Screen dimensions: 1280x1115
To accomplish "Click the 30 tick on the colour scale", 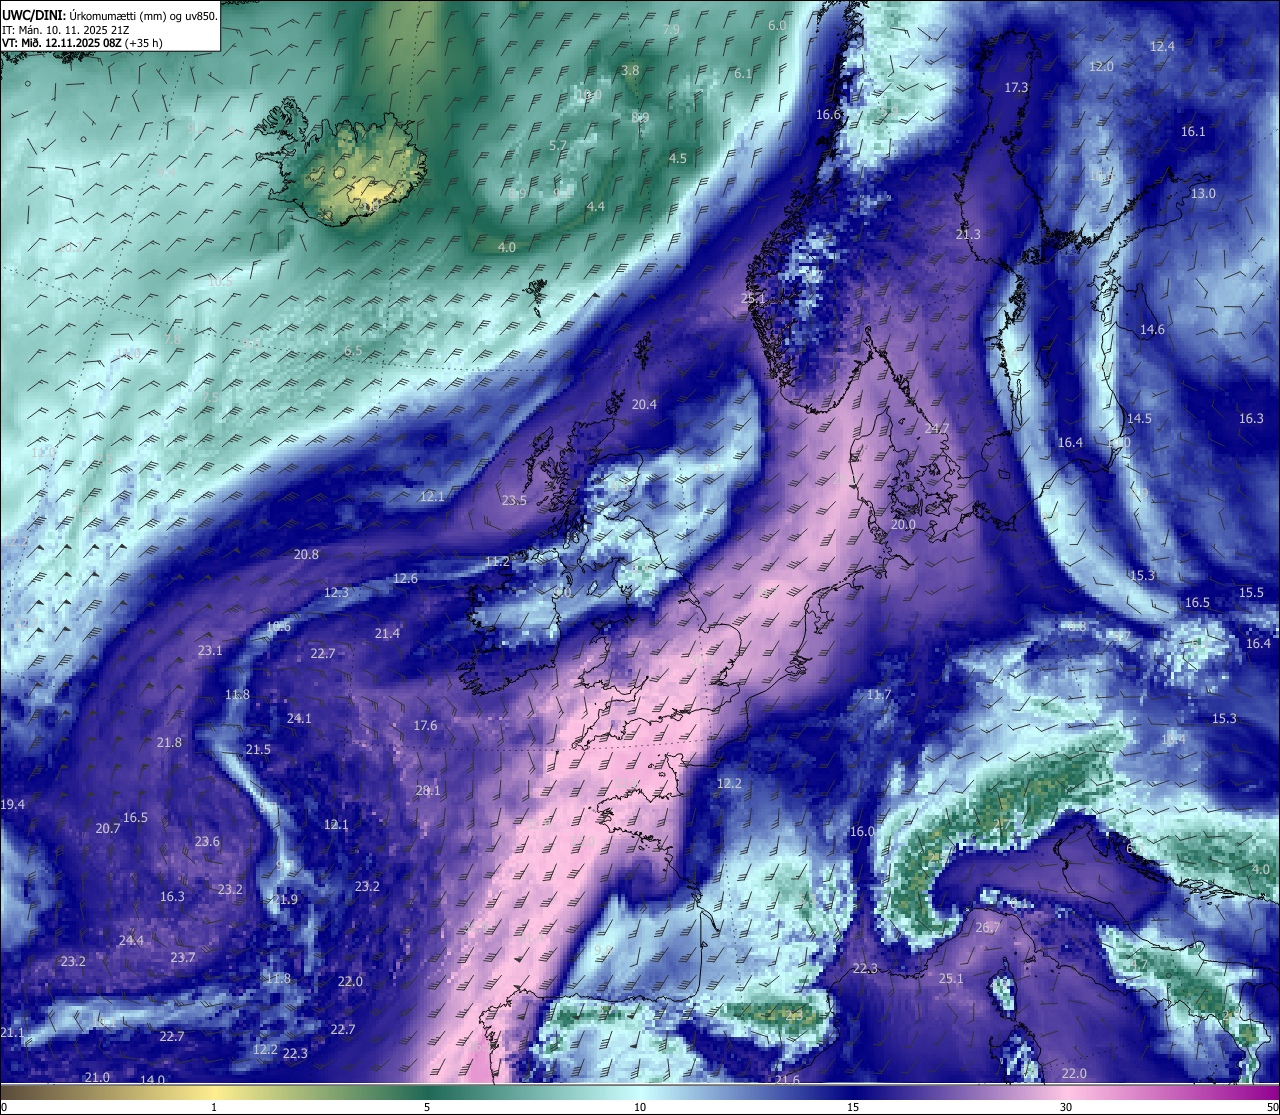I will [1066, 1106].
